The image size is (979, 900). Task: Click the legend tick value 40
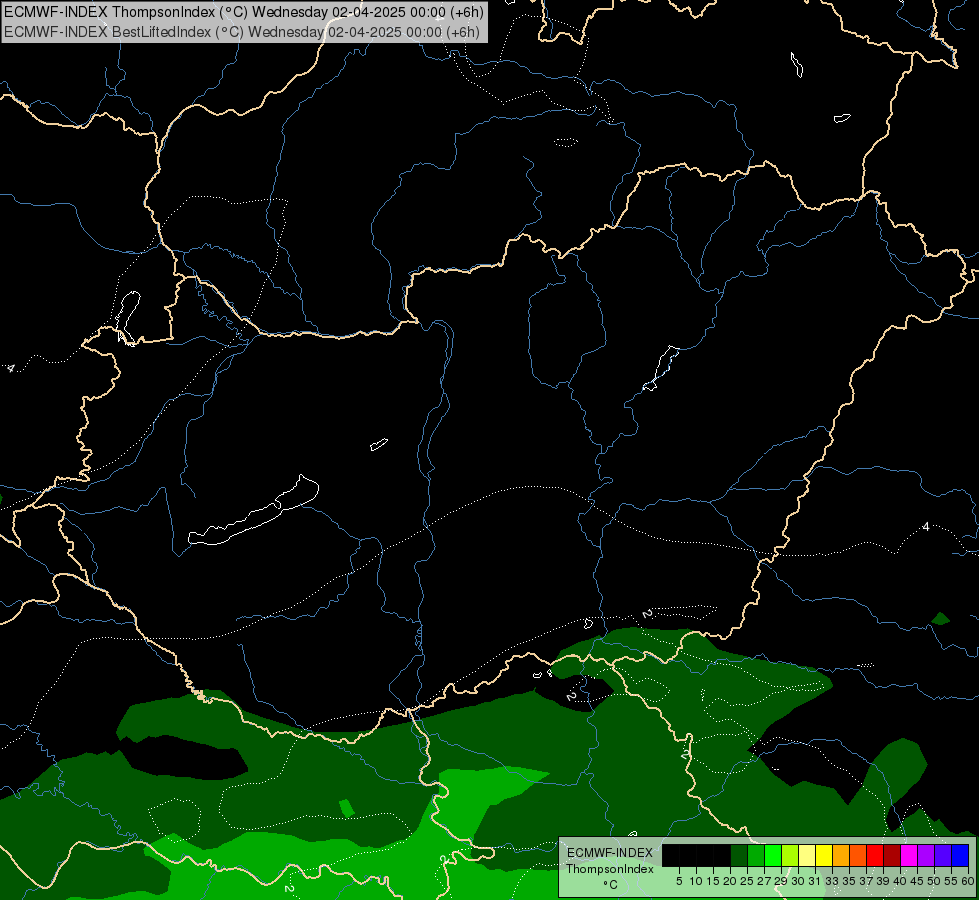900,881
